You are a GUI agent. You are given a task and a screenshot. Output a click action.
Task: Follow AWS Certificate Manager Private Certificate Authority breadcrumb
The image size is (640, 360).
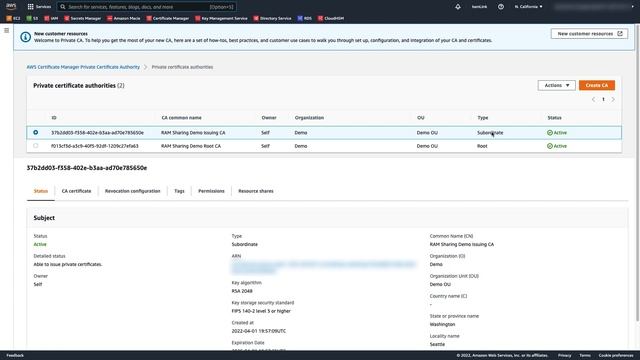coord(83,67)
